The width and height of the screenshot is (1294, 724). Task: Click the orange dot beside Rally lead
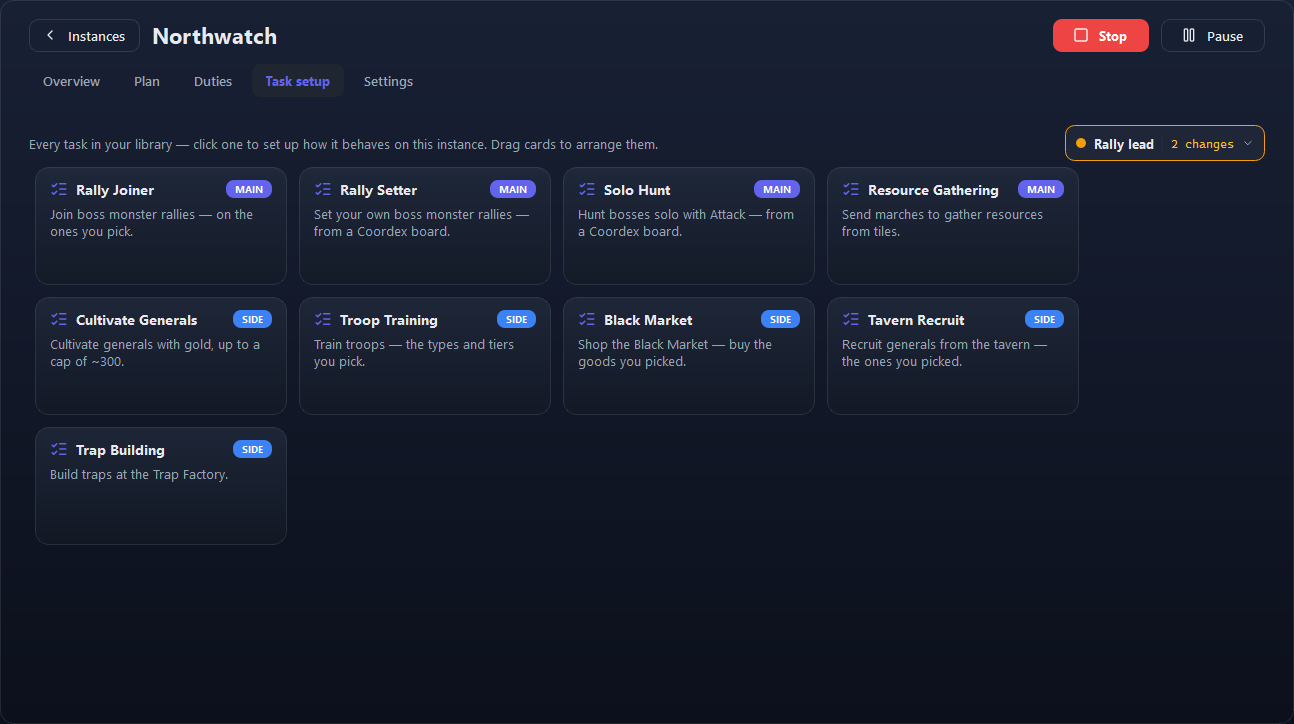1081,143
